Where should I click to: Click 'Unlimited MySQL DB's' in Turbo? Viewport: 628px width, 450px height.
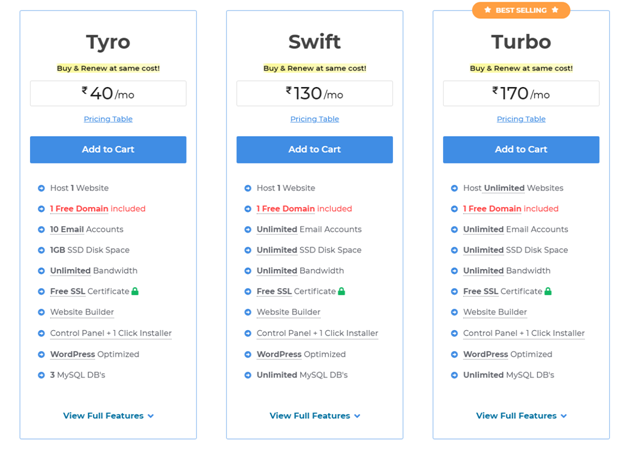pyautogui.click(x=509, y=375)
